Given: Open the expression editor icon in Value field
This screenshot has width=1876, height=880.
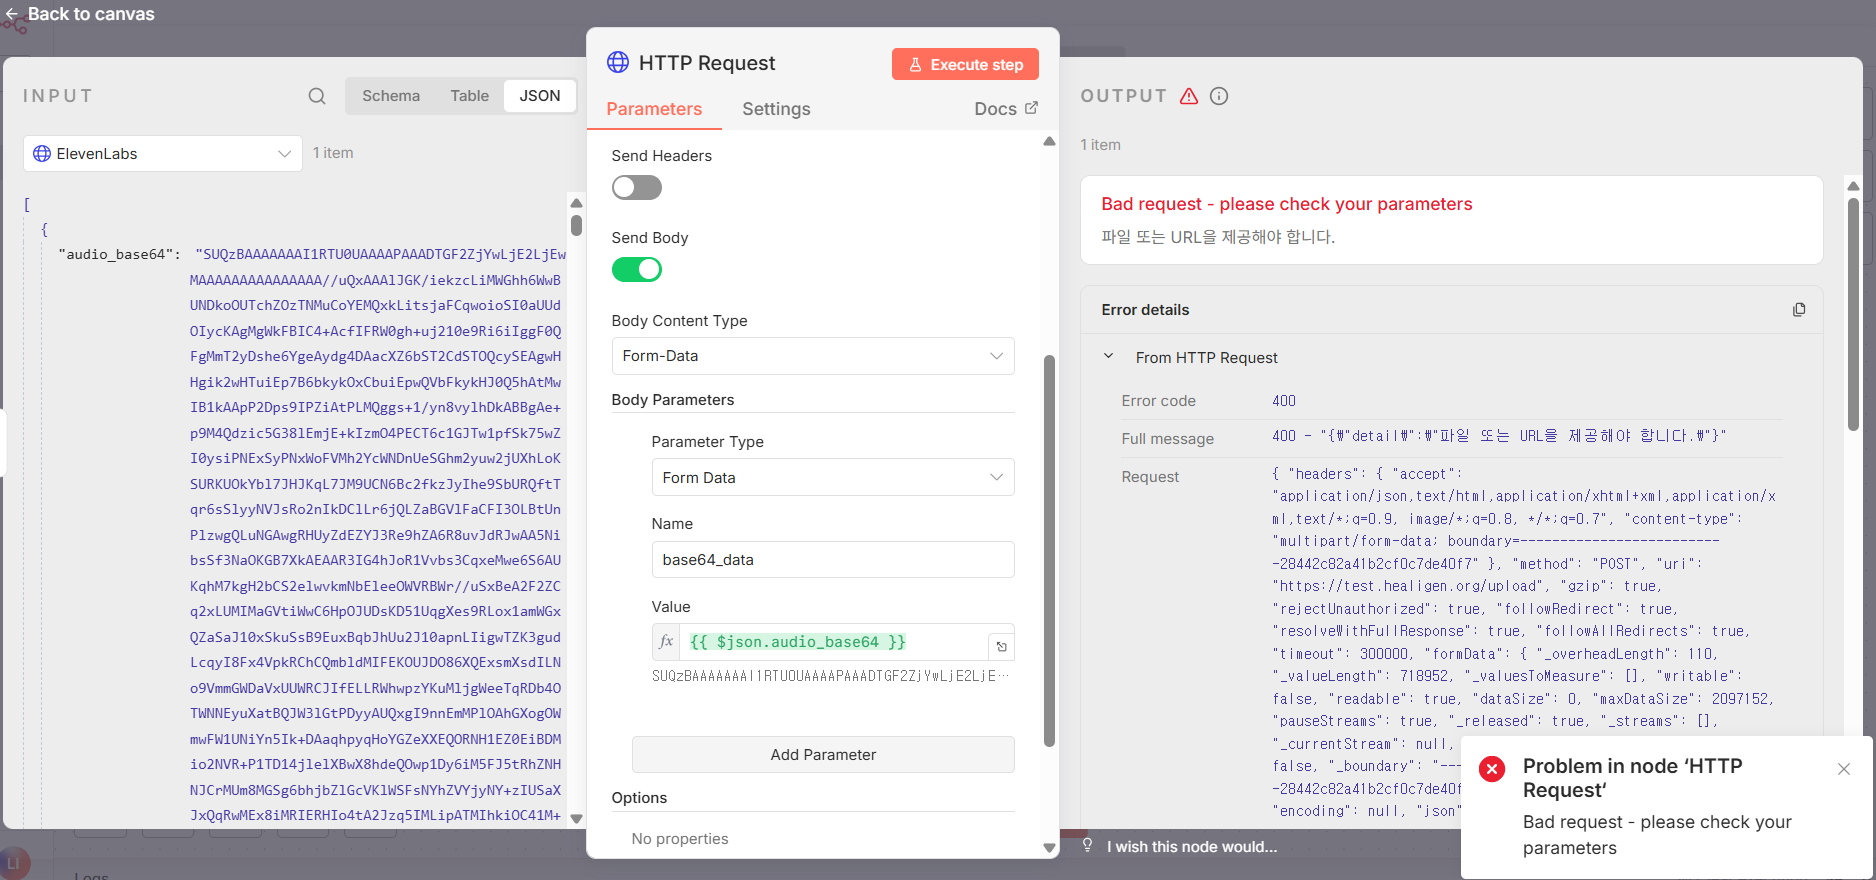Looking at the screenshot, I should click(1001, 647).
